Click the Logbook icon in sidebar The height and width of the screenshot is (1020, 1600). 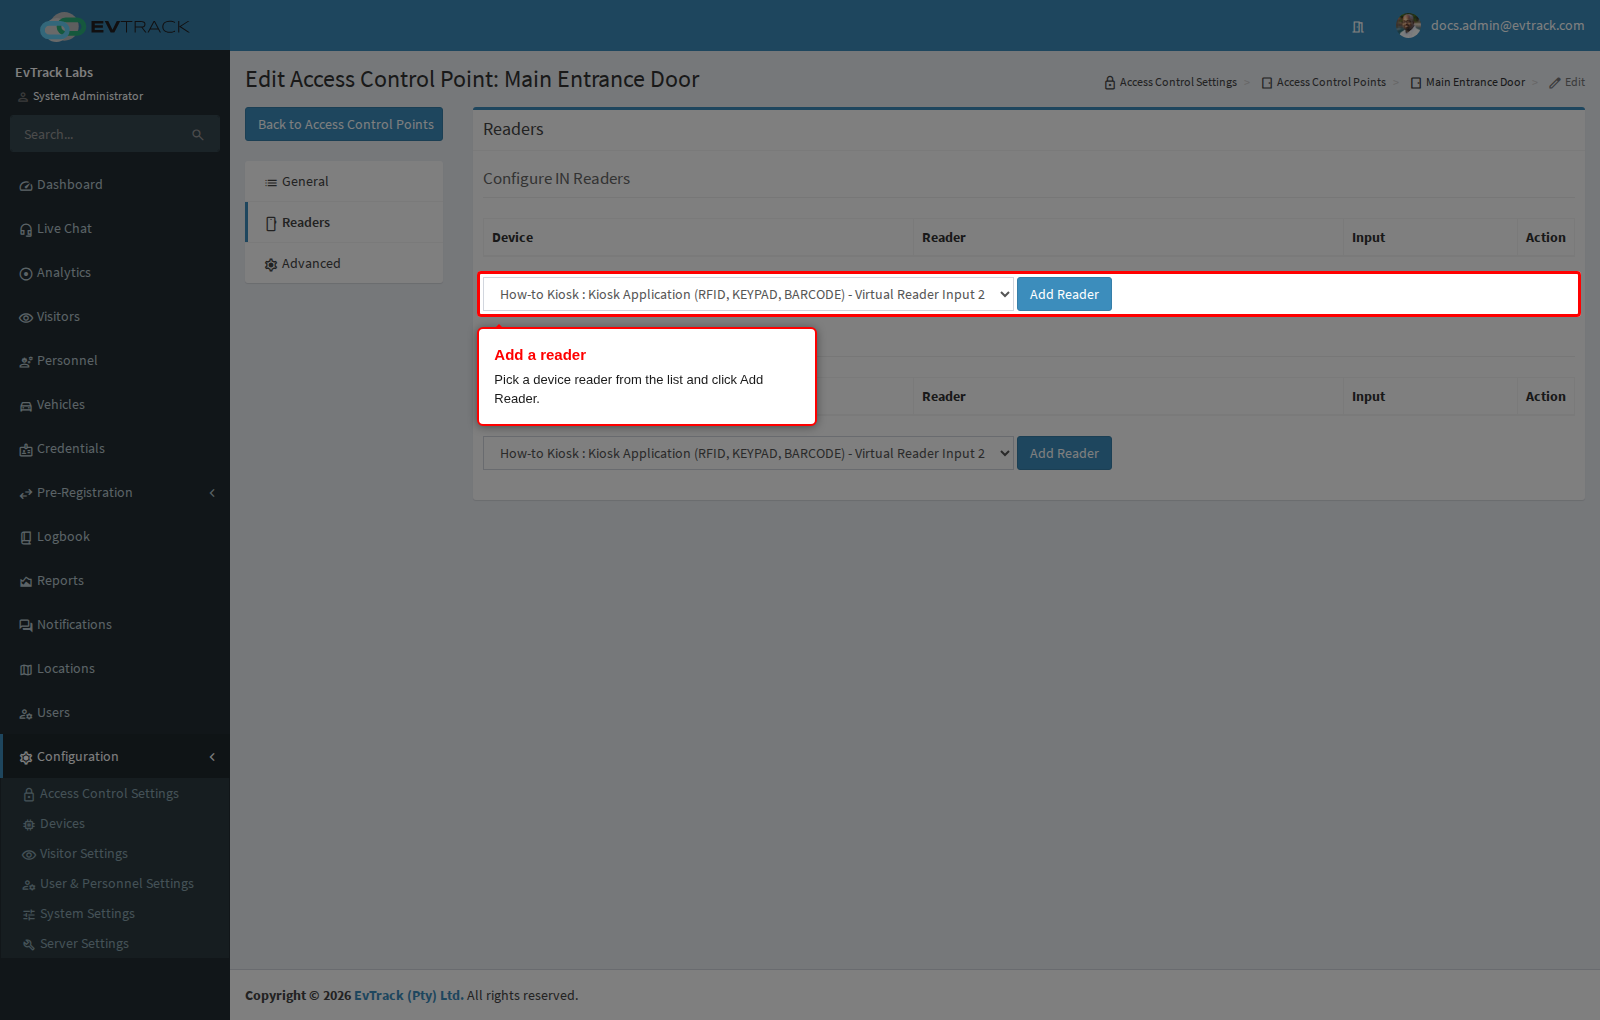pyautogui.click(x=26, y=538)
